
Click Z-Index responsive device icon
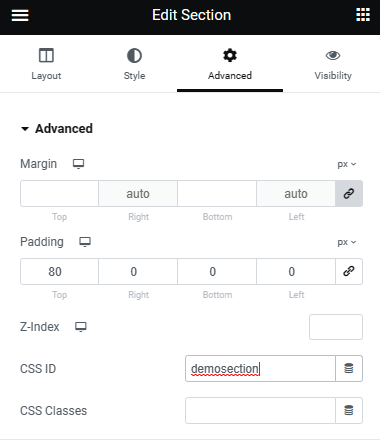click(81, 327)
